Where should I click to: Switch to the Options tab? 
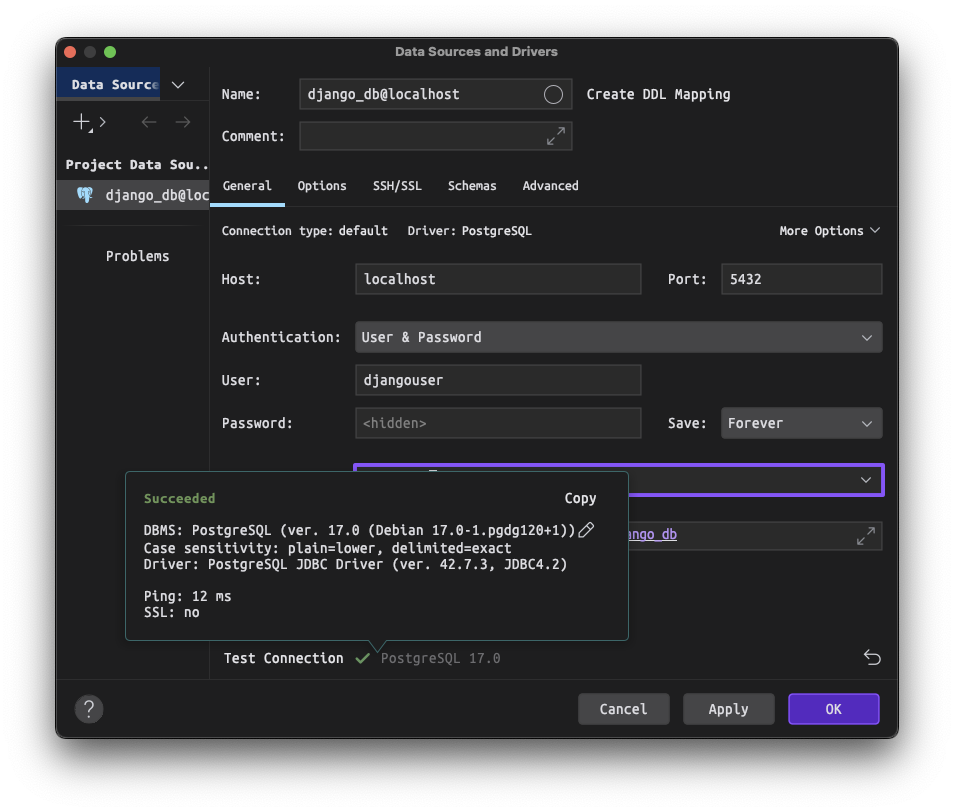(x=322, y=186)
